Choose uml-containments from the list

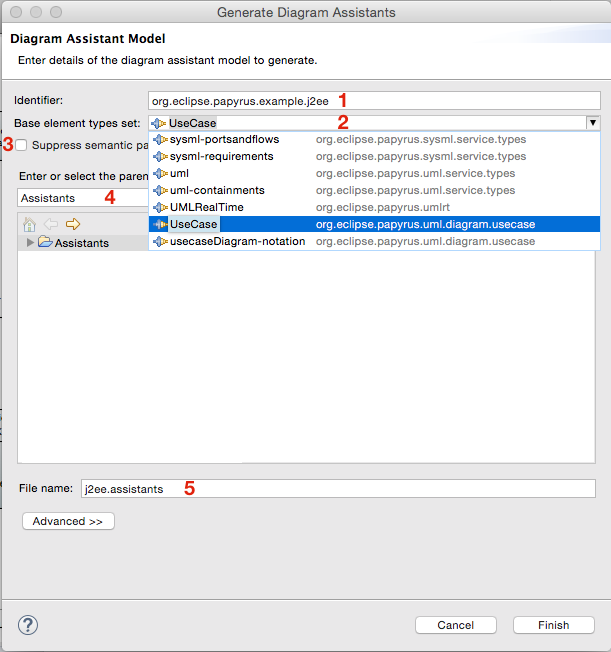374,190
